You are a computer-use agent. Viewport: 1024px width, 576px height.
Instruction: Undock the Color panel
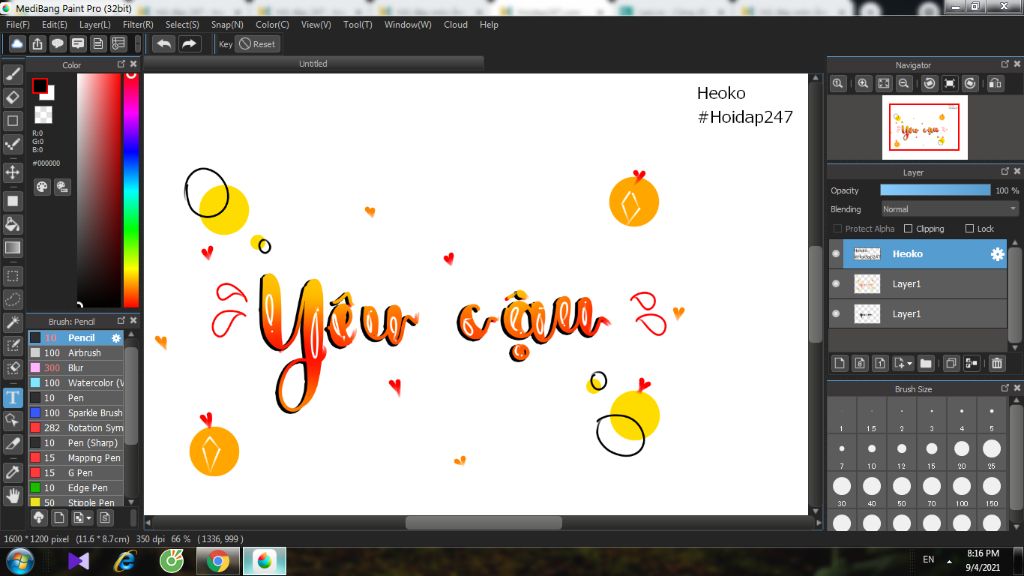point(121,64)
